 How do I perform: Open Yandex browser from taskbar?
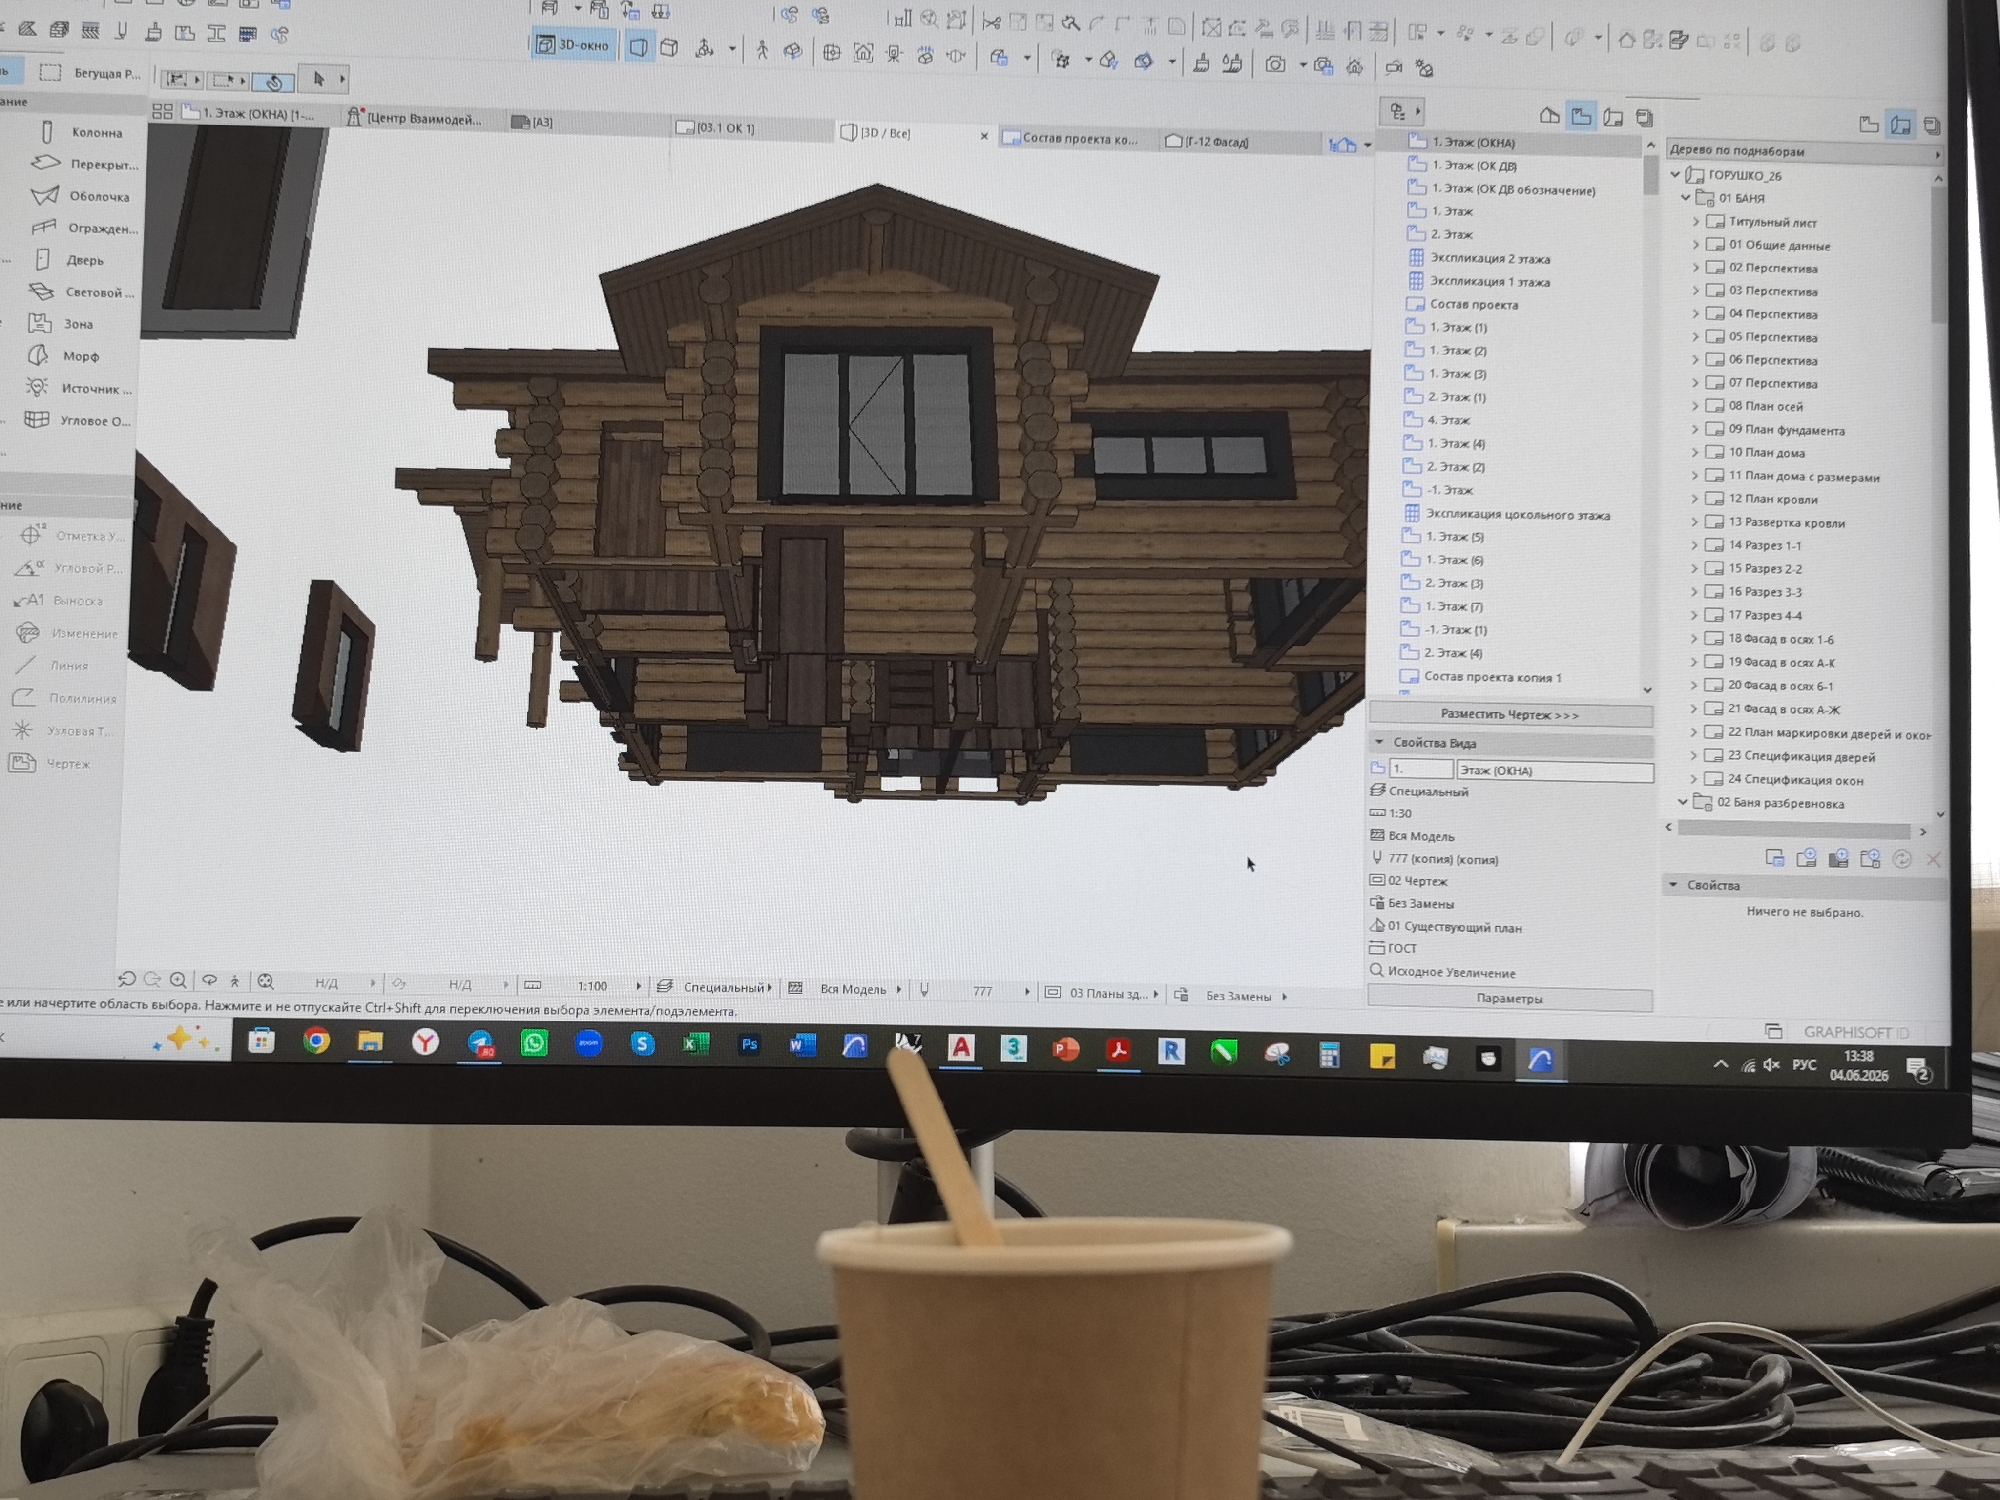click(425, 1042)
